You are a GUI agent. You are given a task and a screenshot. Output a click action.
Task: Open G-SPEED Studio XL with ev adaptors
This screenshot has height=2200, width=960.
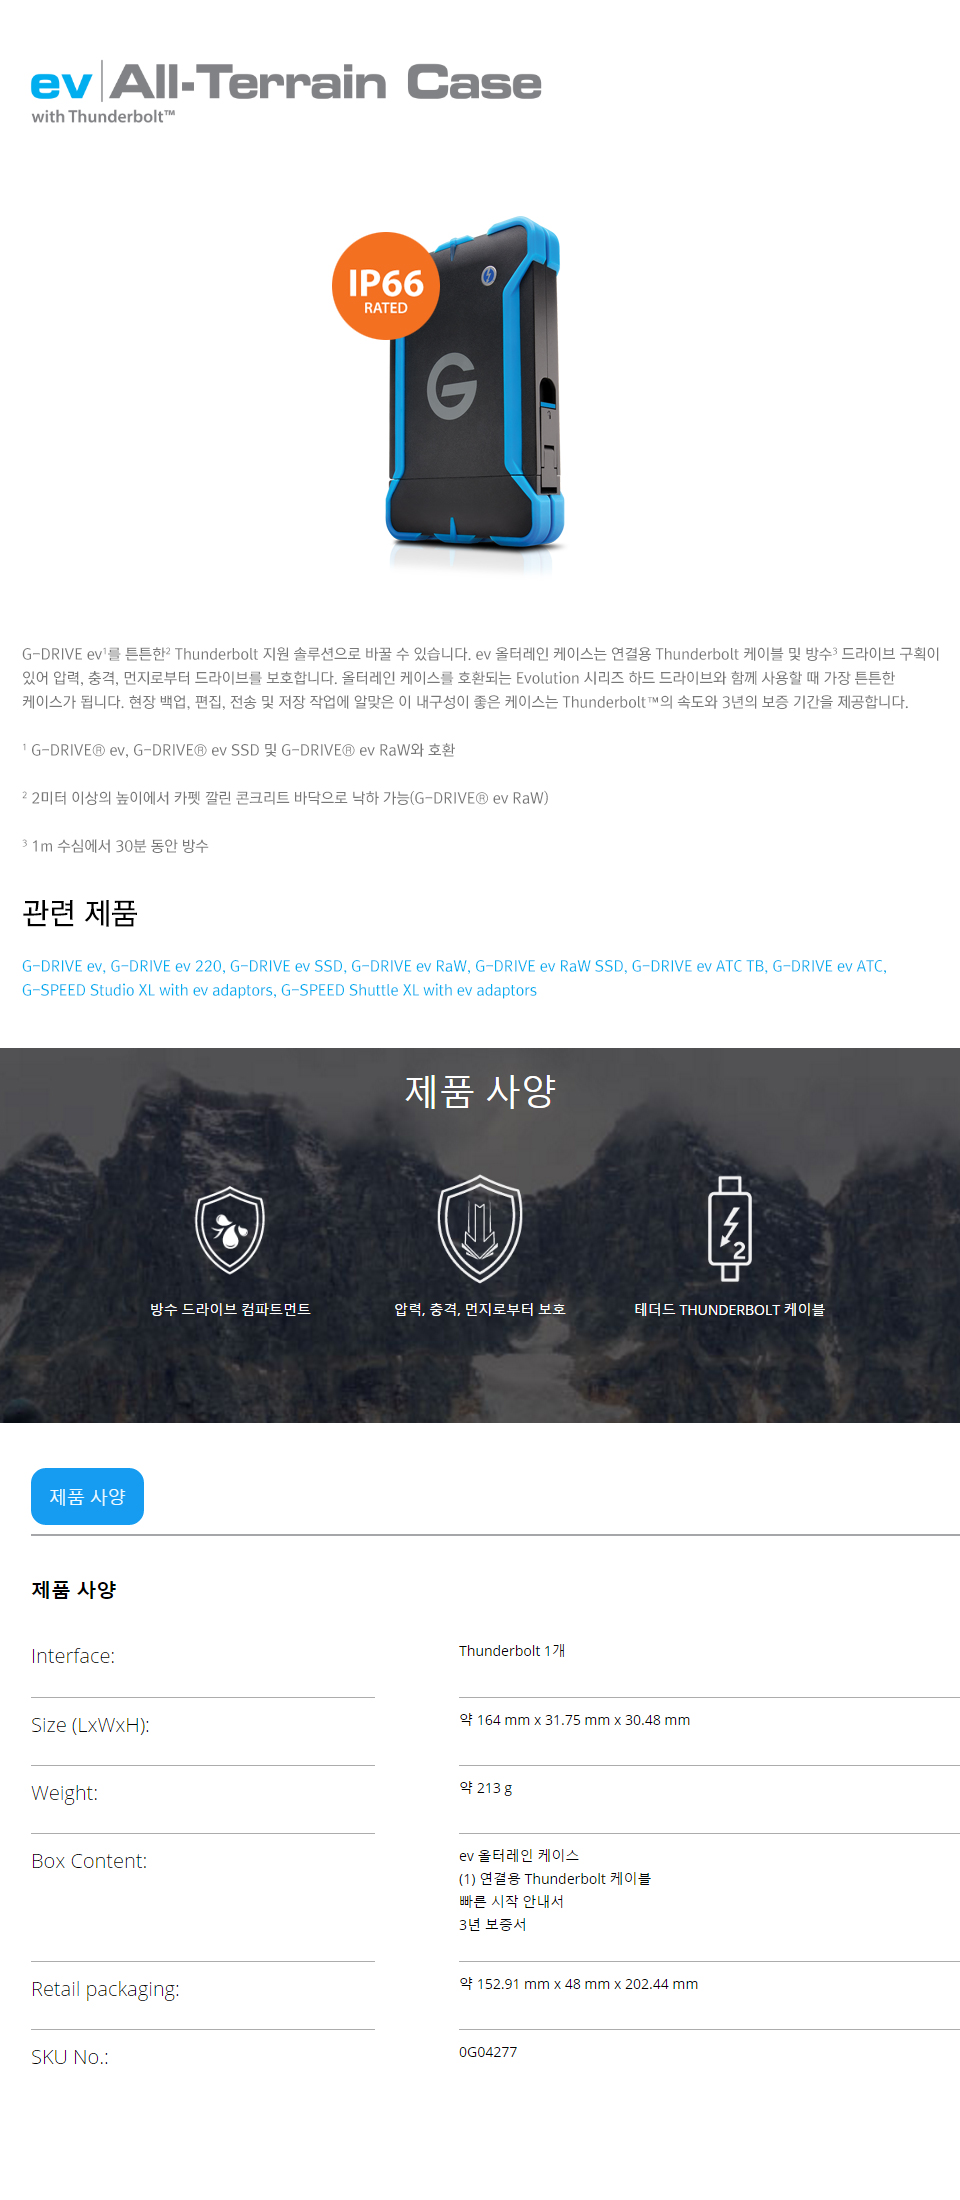tap(147, 990)
